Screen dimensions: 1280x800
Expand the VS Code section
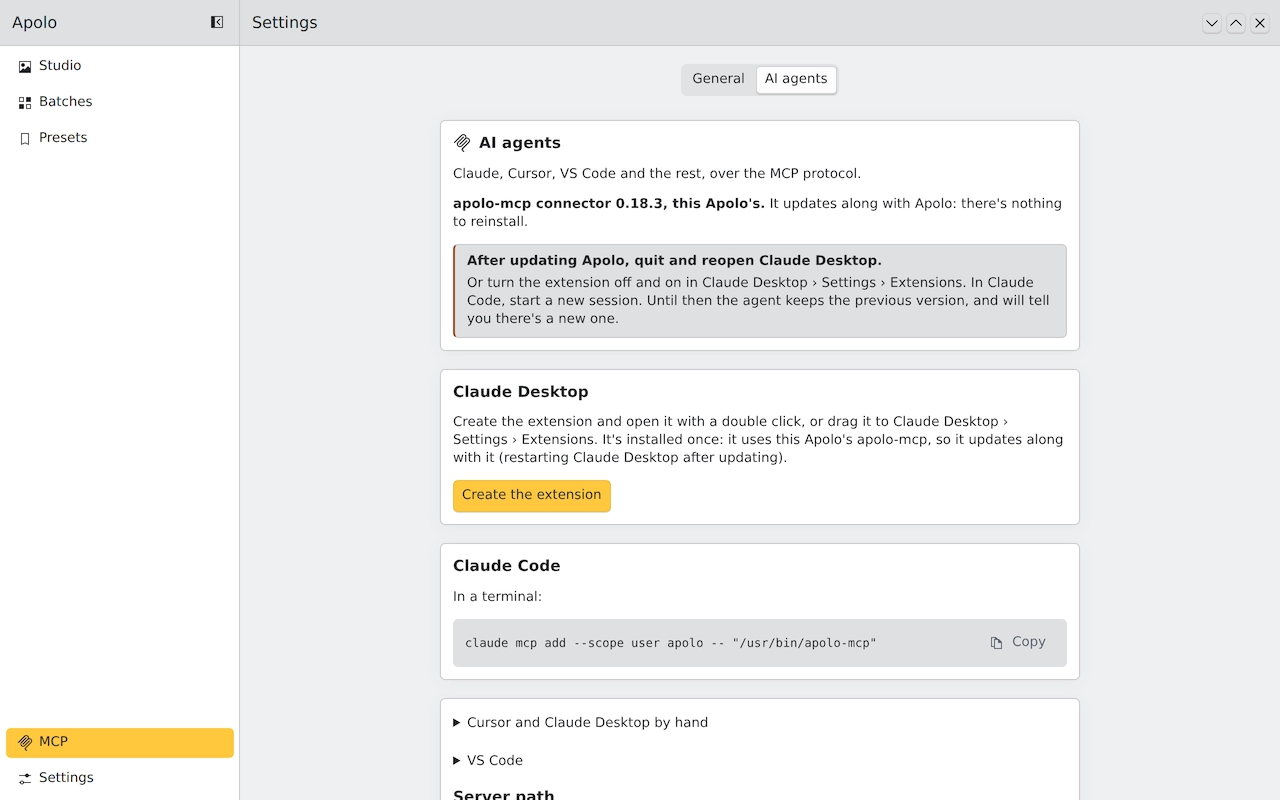coord(488,760)
